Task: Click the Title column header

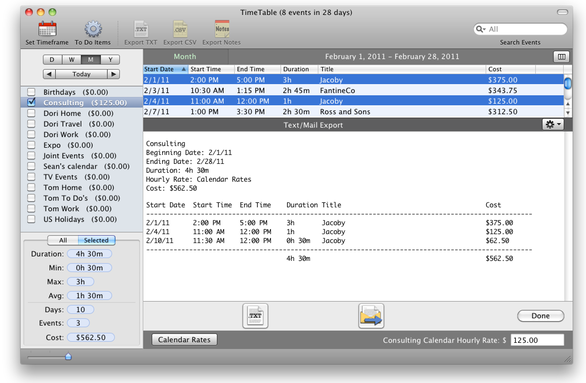Action: (x=402, y=69)
